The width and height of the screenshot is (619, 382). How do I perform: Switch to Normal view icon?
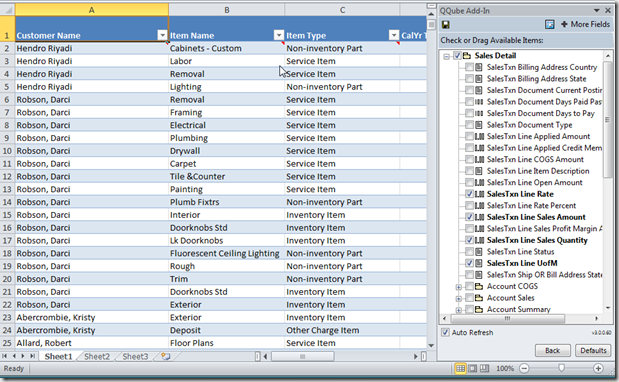[460, 369]
